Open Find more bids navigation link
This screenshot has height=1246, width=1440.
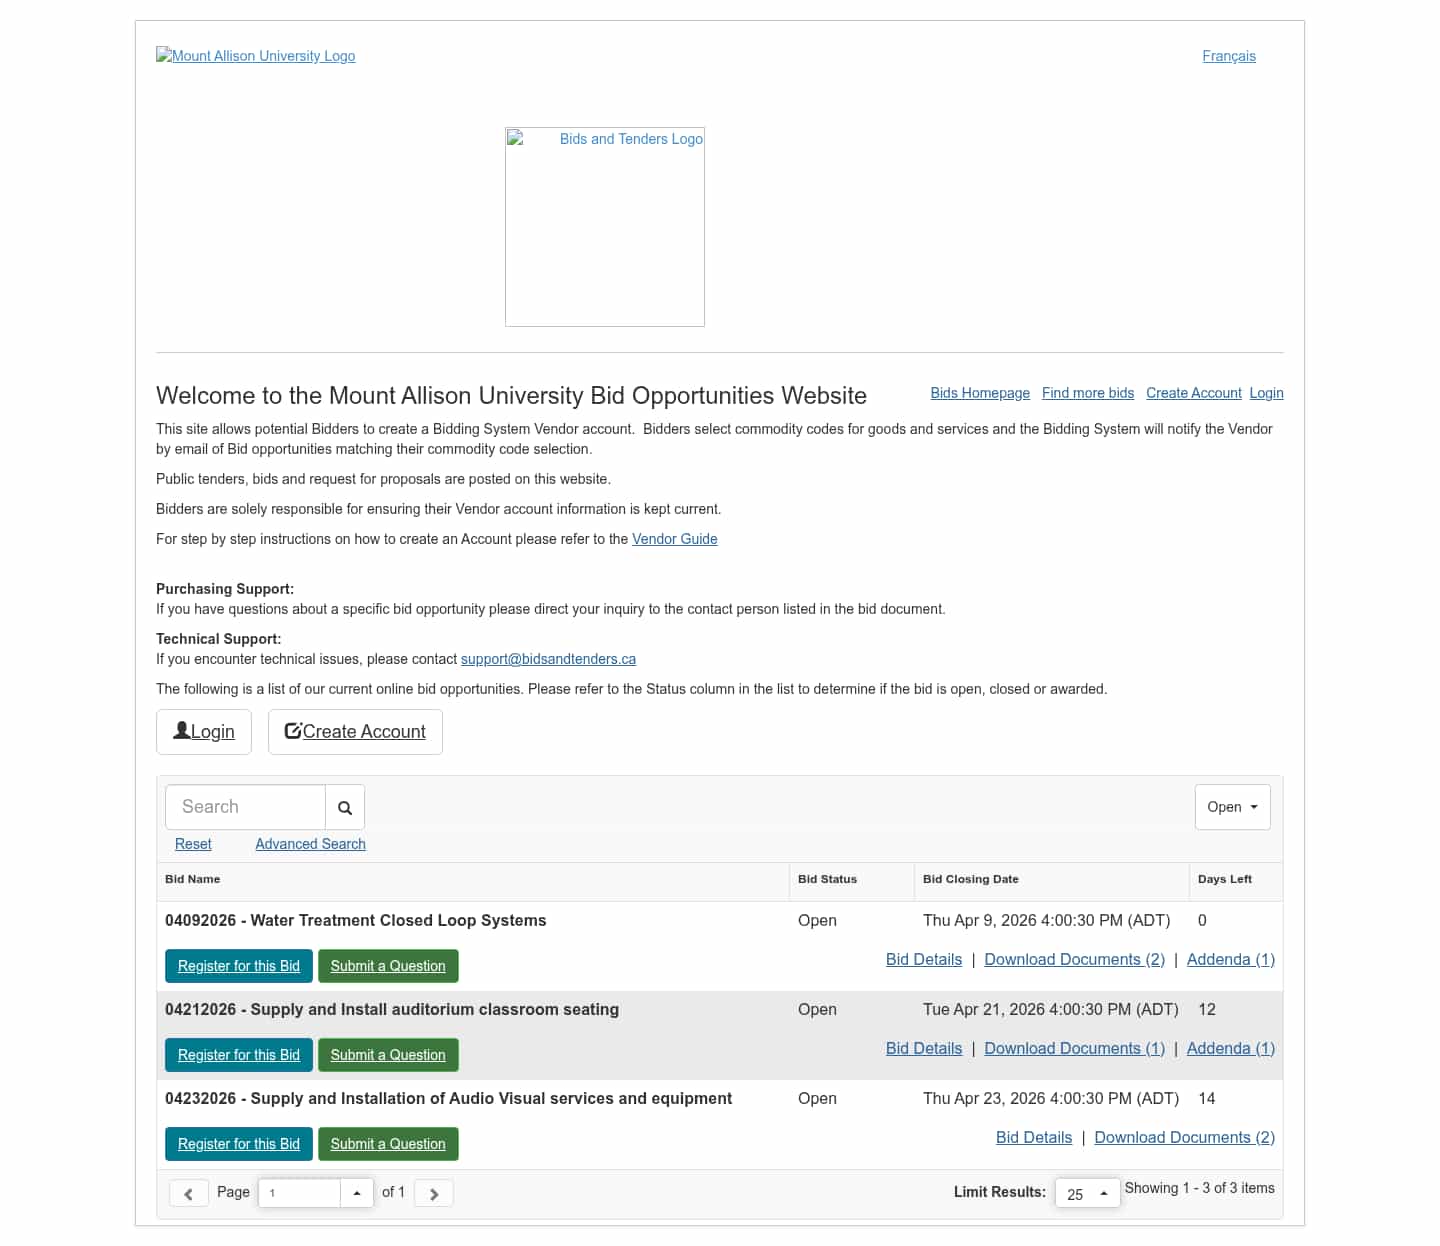click(1088, 393)
